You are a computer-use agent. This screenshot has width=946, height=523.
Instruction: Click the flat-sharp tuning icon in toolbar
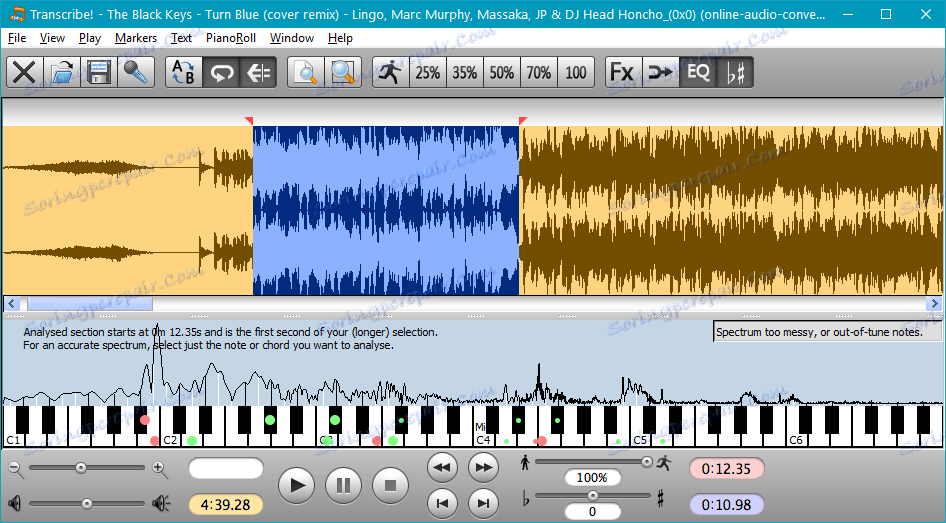point(735,72)
